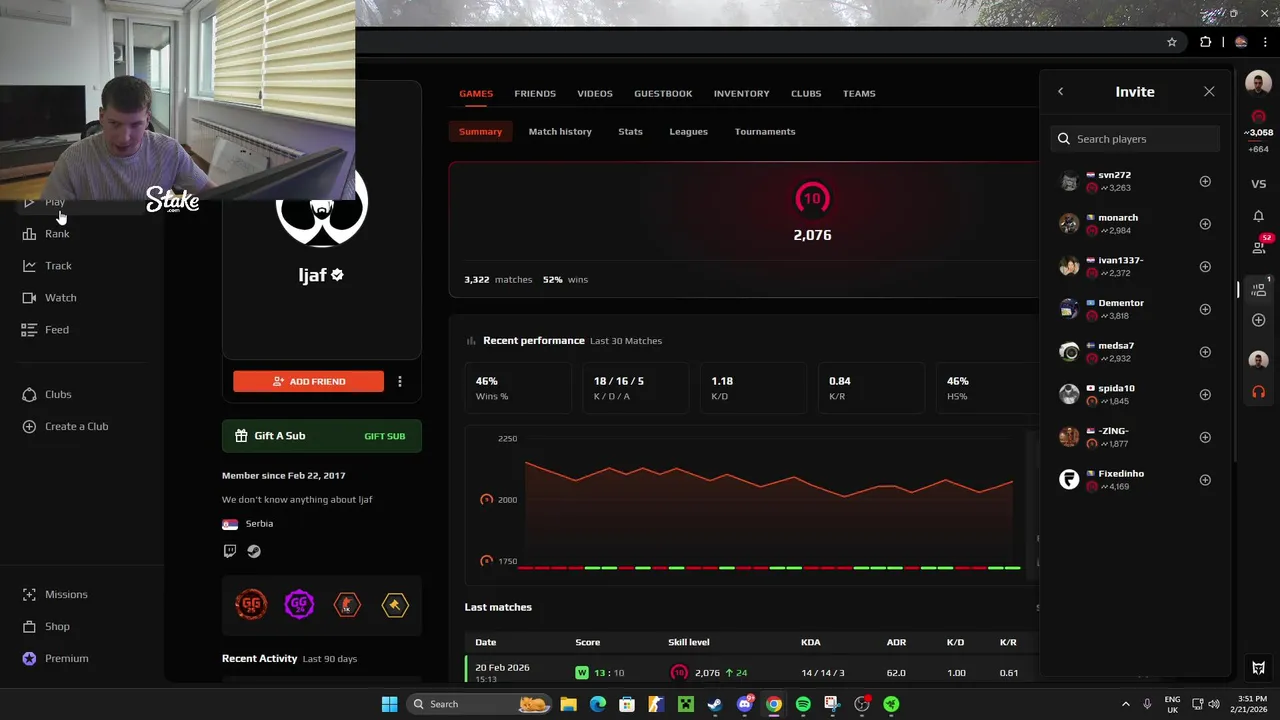1280x720 pixels.
Task: Show hidden system tray icons chevron
Action: coord(1125,704)
